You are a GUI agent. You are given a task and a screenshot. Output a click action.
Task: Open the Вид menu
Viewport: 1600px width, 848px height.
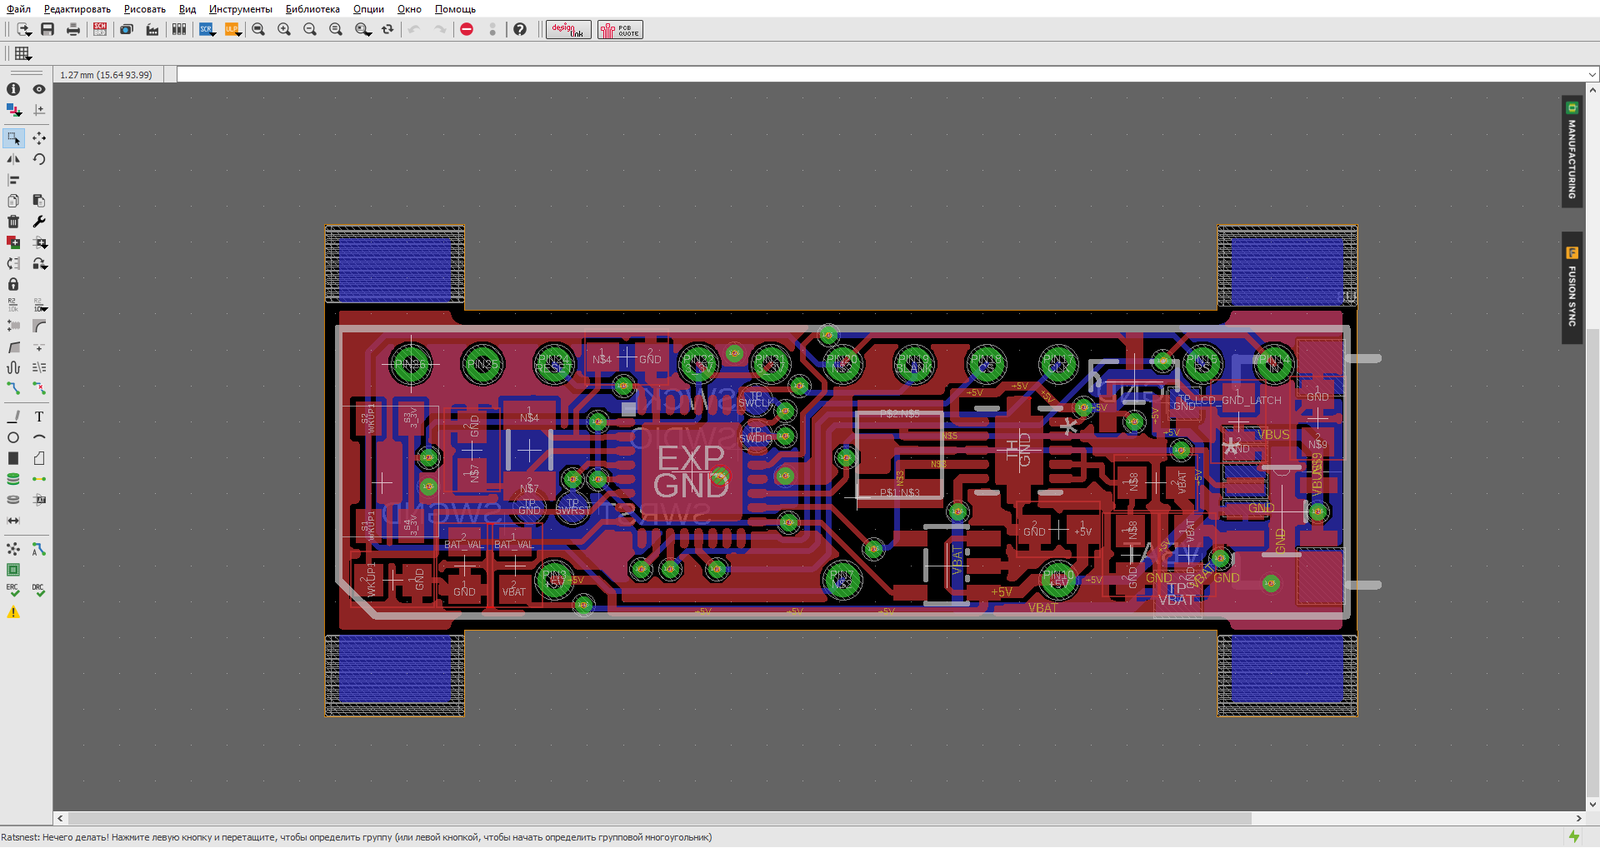pyautogui.click(x=187, y=9)
